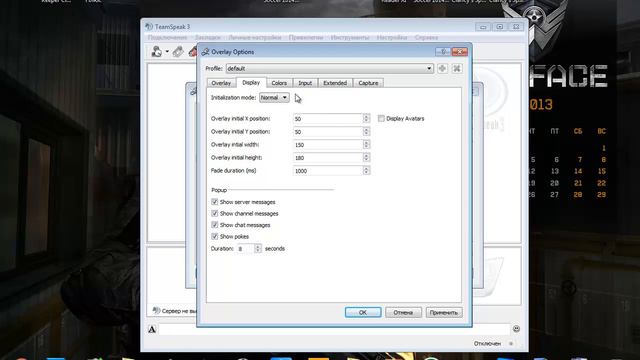Click the TeamSpeak chat message input box
The image size is (640, 360).
click(334, 329)
